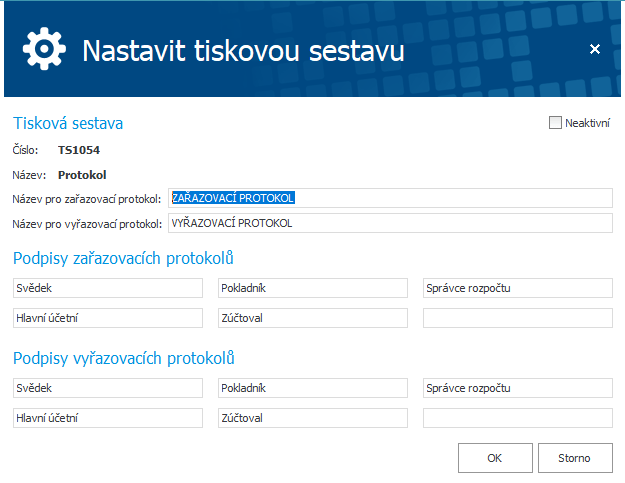Click the Nastavit tiskovou sestavu title

pyautogui.click(x=244, y=51)
